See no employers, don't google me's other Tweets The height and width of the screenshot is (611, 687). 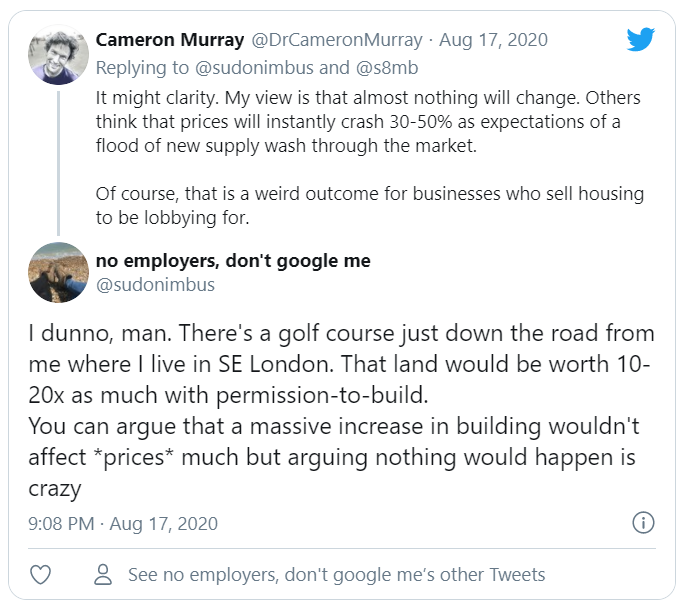tap(336, 575)
